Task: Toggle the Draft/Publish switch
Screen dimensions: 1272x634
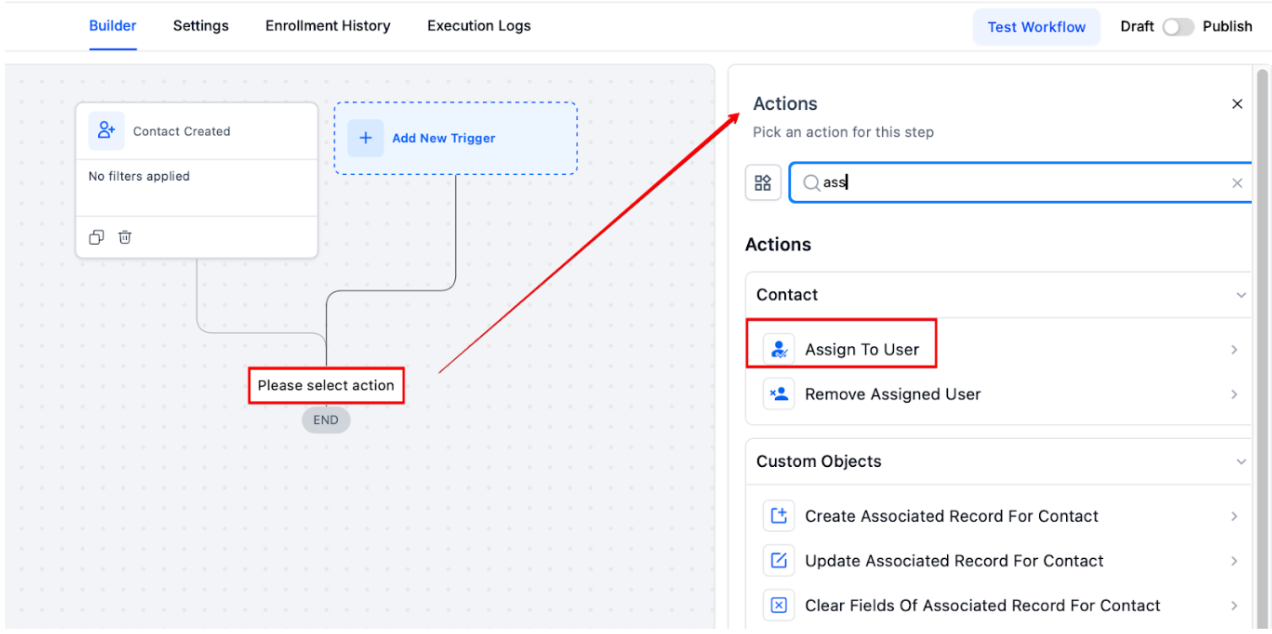Action: coord(1178,27)
